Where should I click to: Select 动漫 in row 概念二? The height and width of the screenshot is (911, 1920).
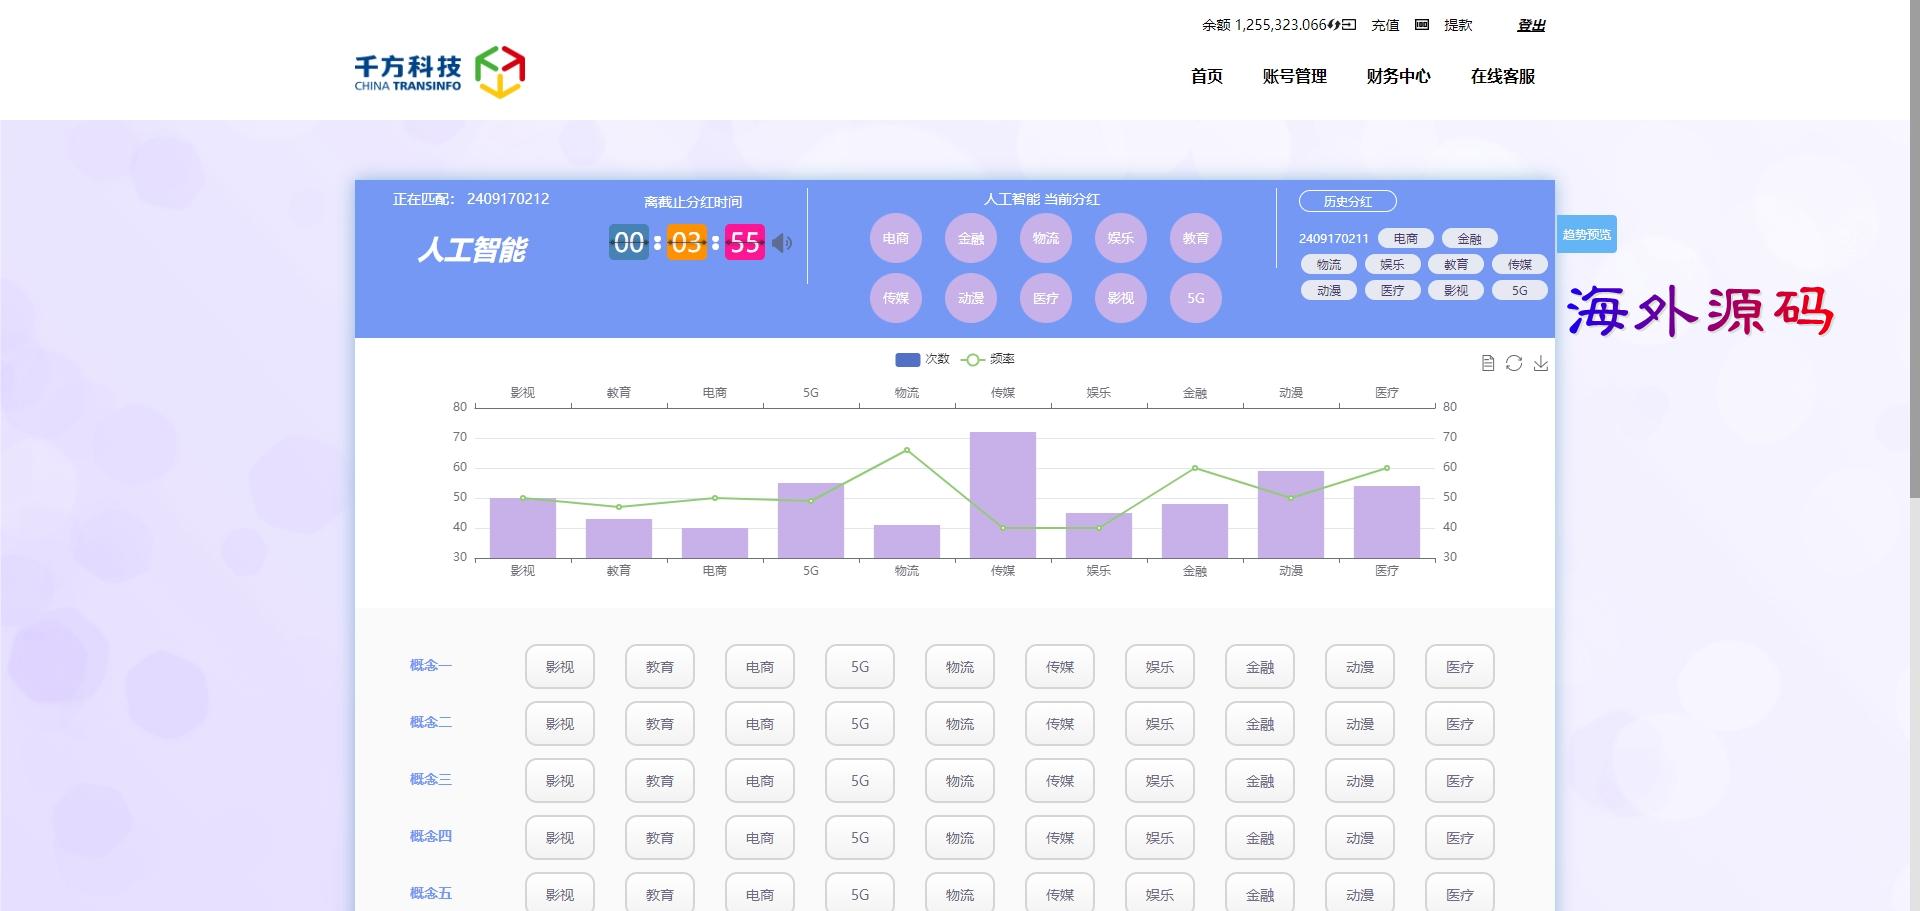coord(1360,724)
